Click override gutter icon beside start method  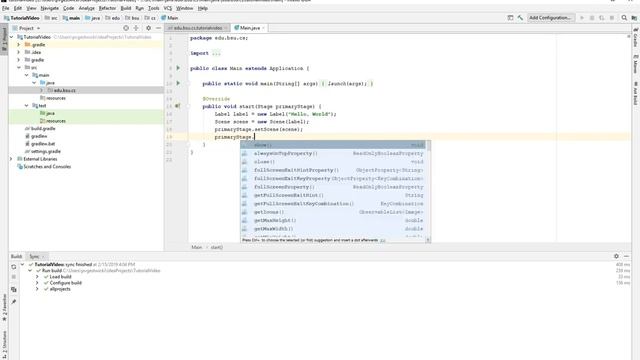coord(178,106)
